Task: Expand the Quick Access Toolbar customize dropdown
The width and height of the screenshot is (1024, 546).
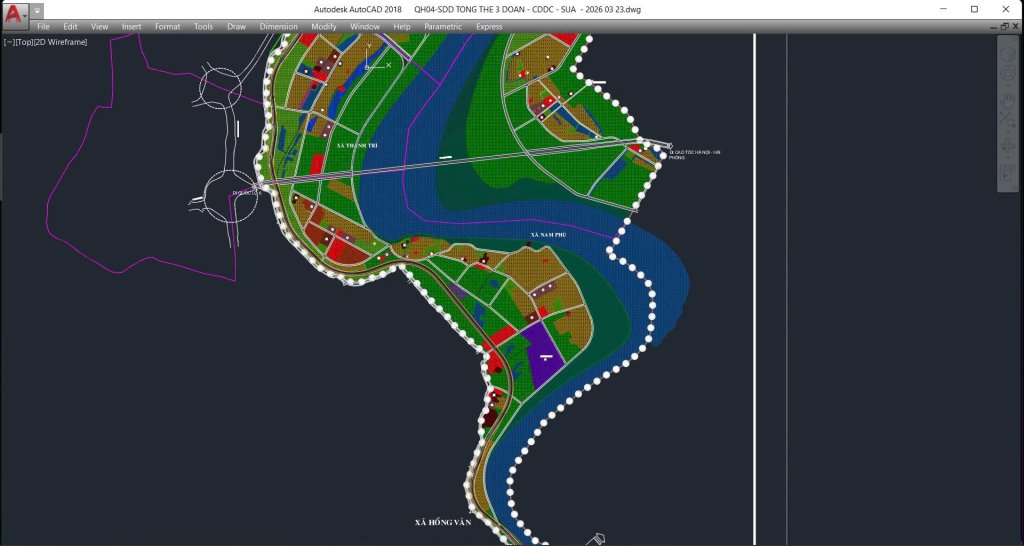Action: (37, 11)
